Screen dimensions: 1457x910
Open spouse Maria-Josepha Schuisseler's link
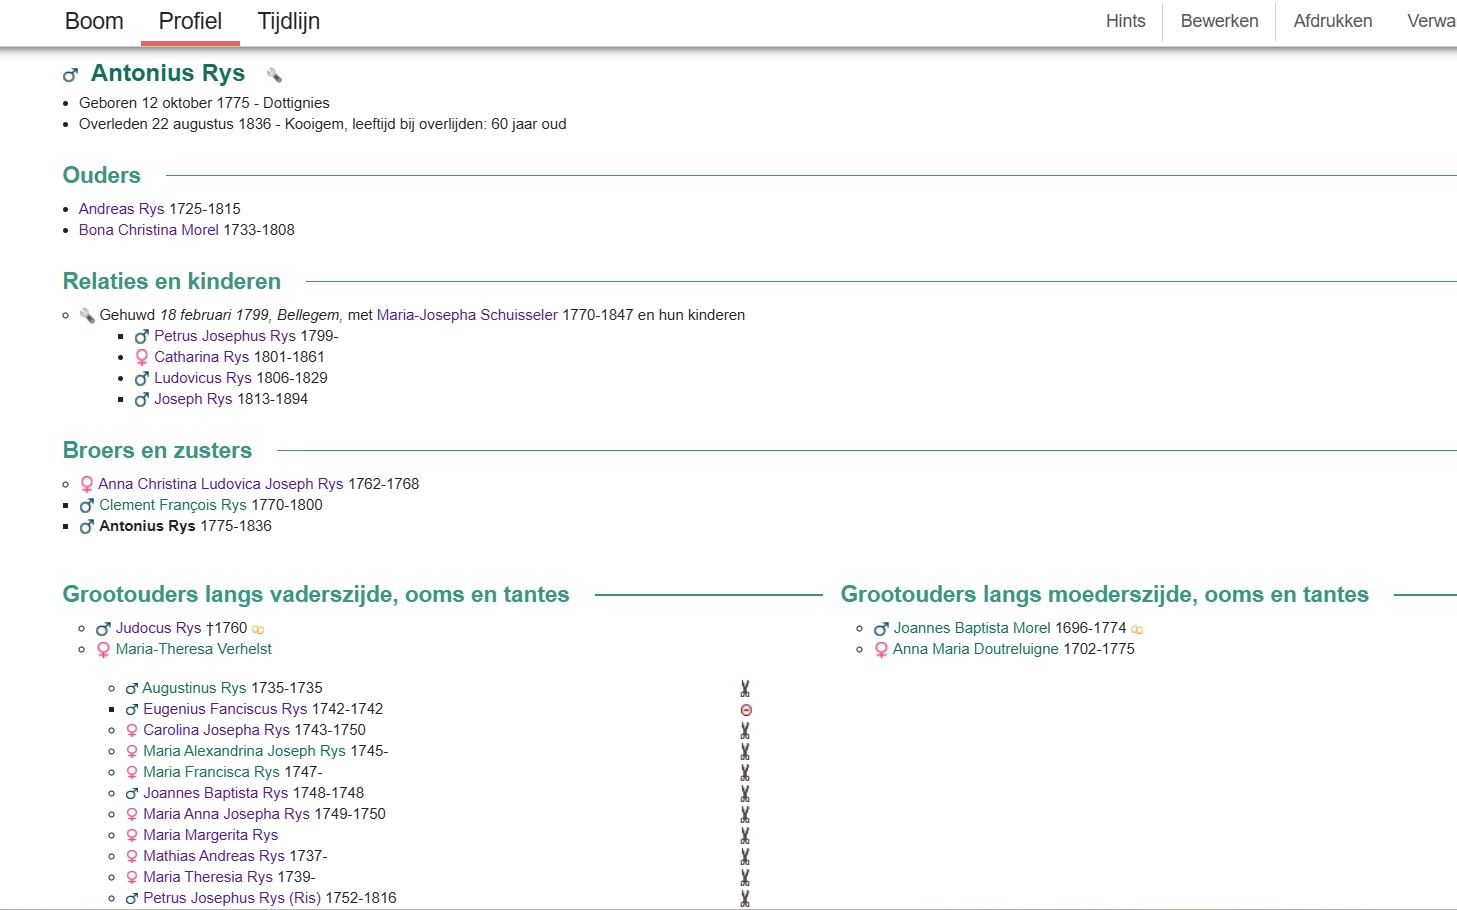467,315
